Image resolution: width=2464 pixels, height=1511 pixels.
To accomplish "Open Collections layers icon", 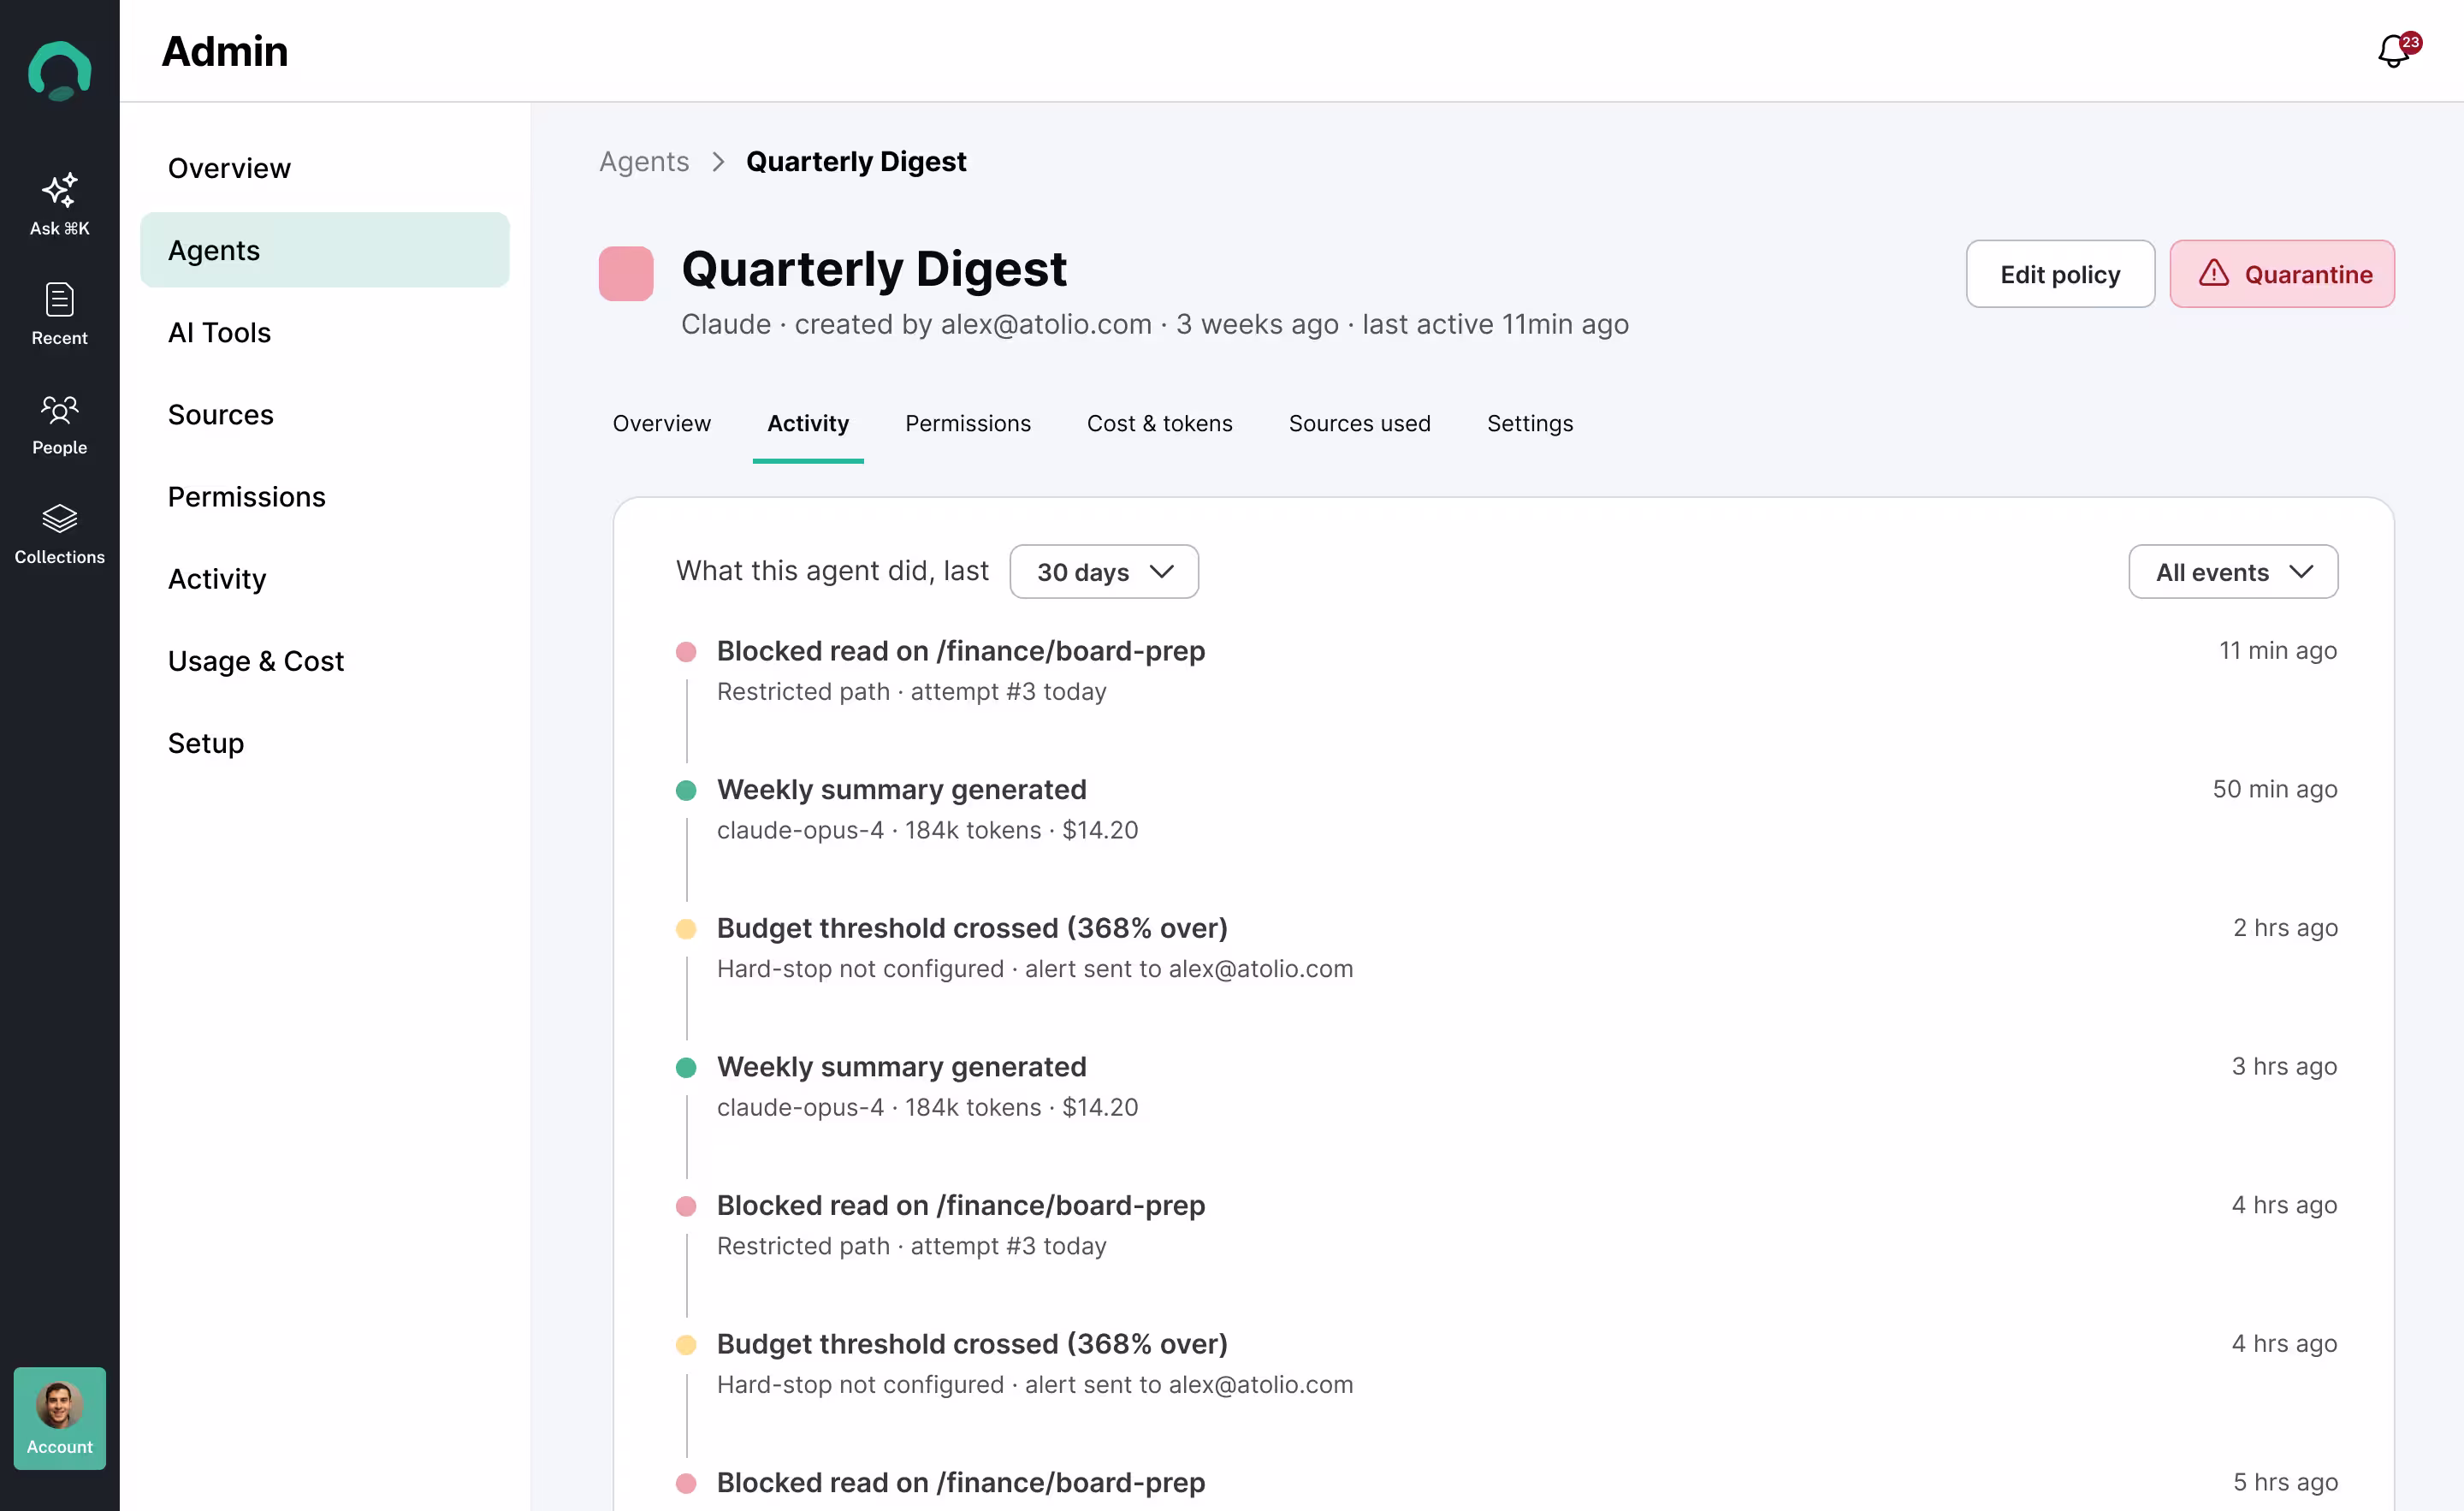I will click(59, 518).
